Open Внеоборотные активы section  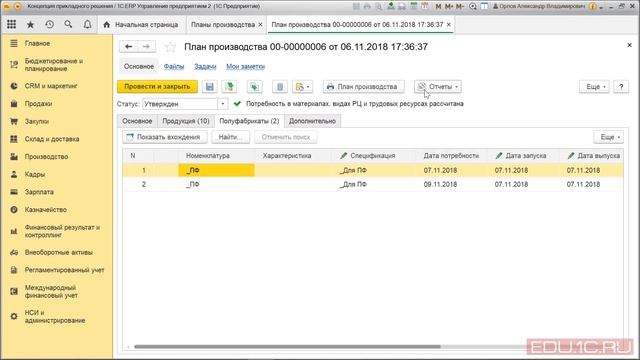point(57,252)
